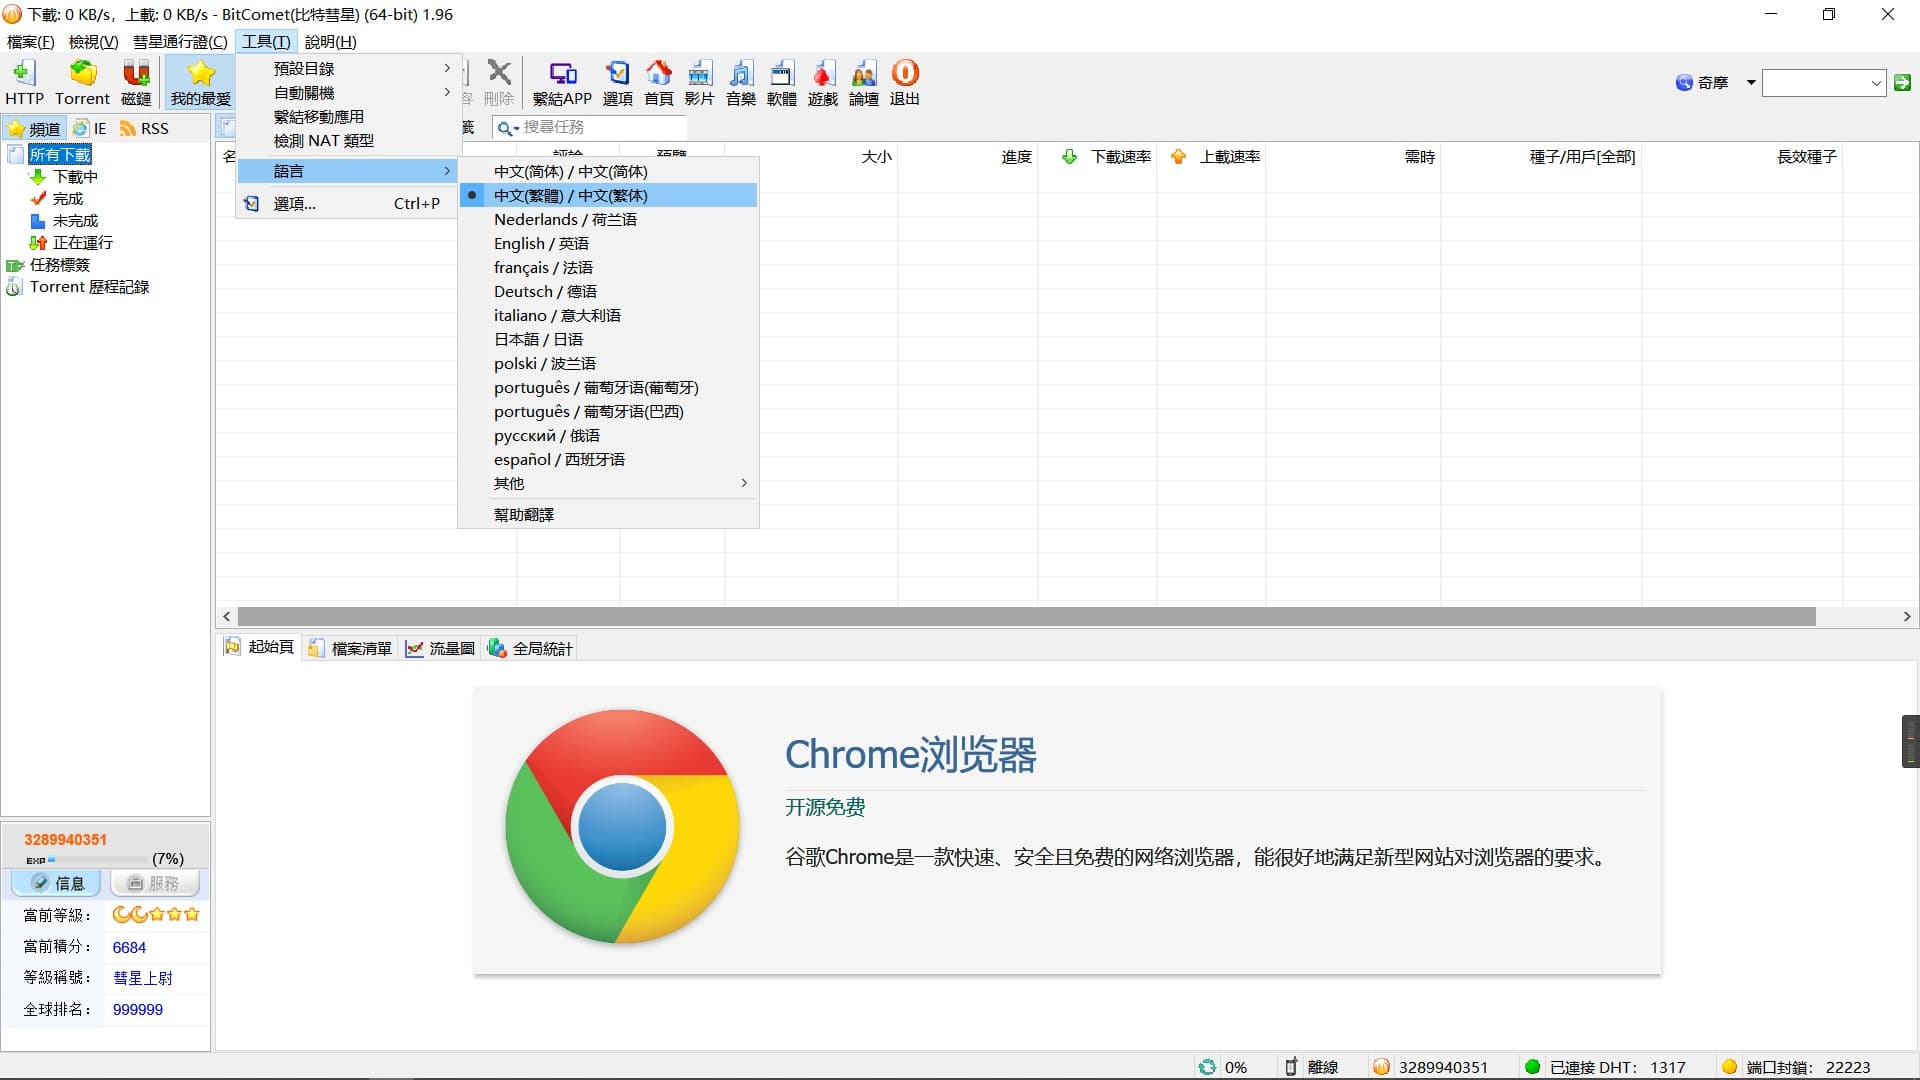
Task: Switch to the RSS sidebar tab
Action: tap(144, 129)
